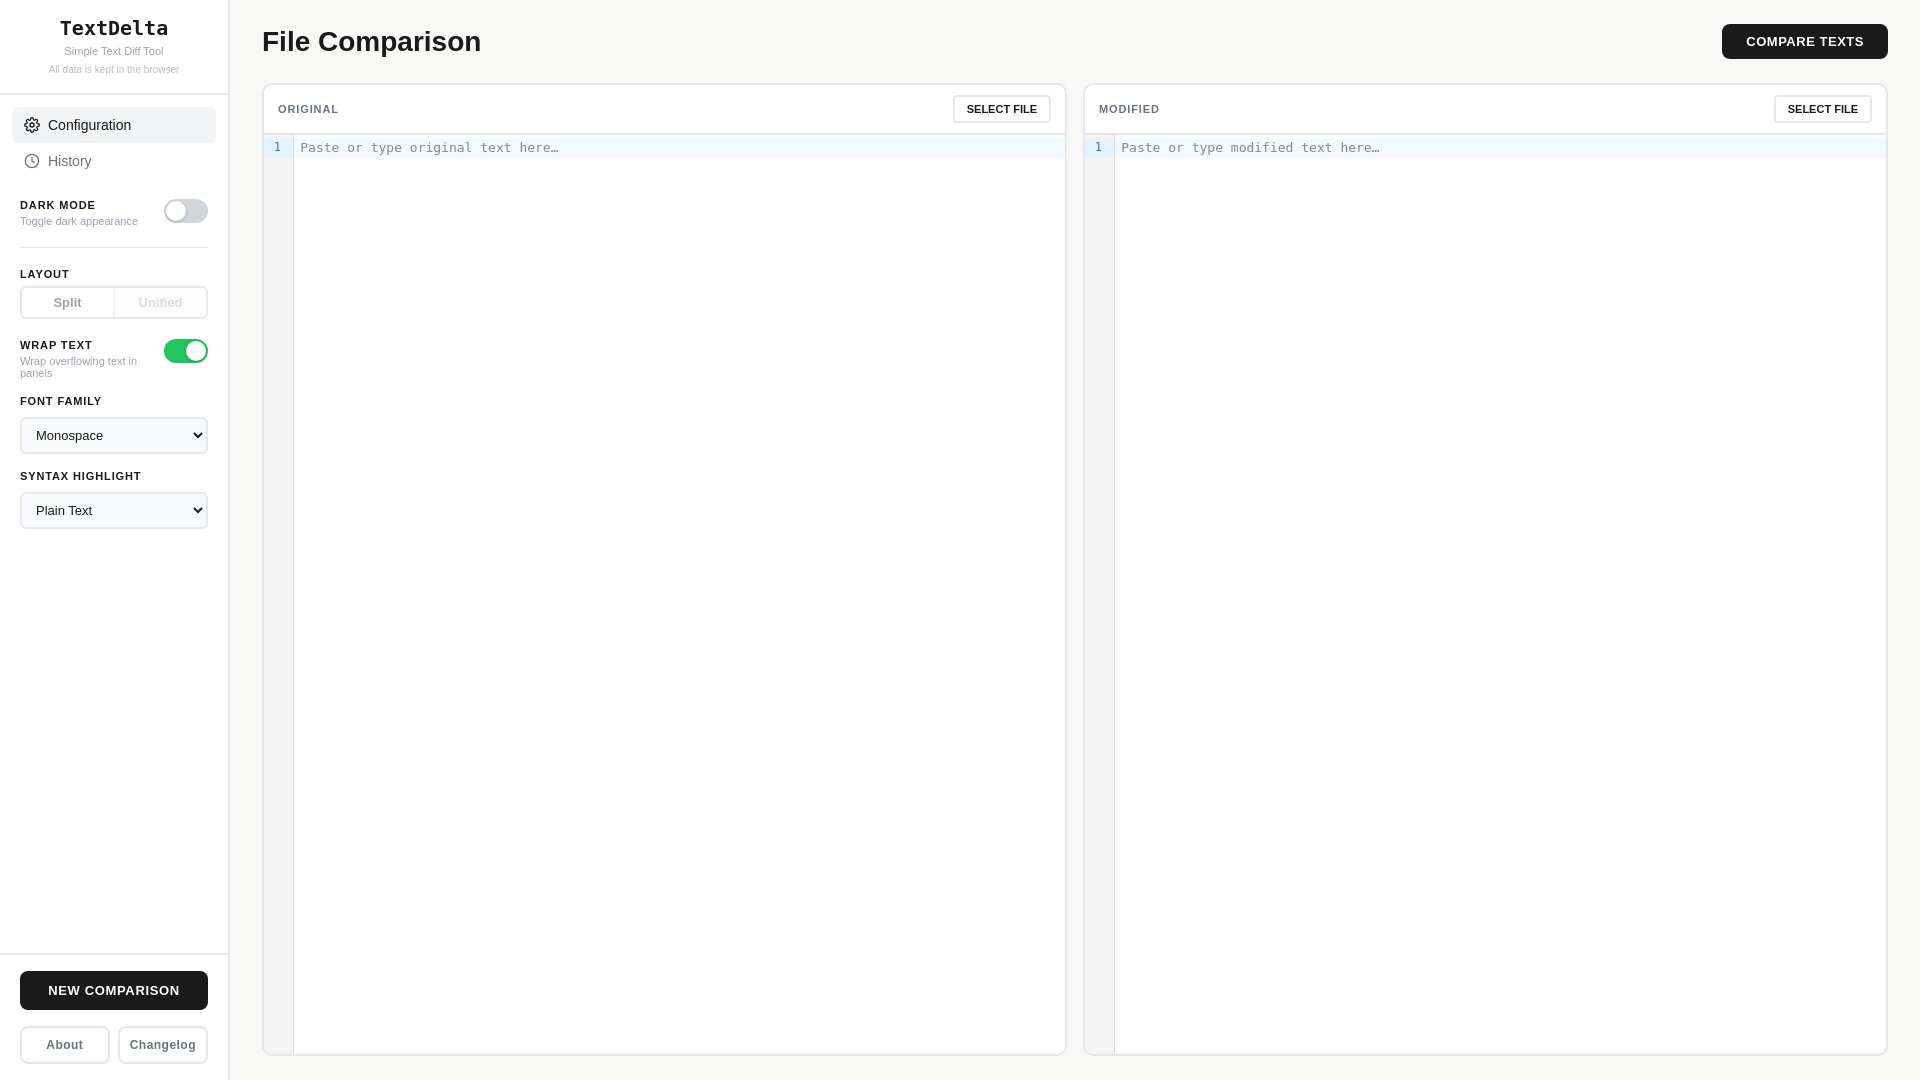Open the Configuration sidebar tab
The width and height of the screenshot is (1920, 1080).
pyautogui.click(x=114, y=125)
